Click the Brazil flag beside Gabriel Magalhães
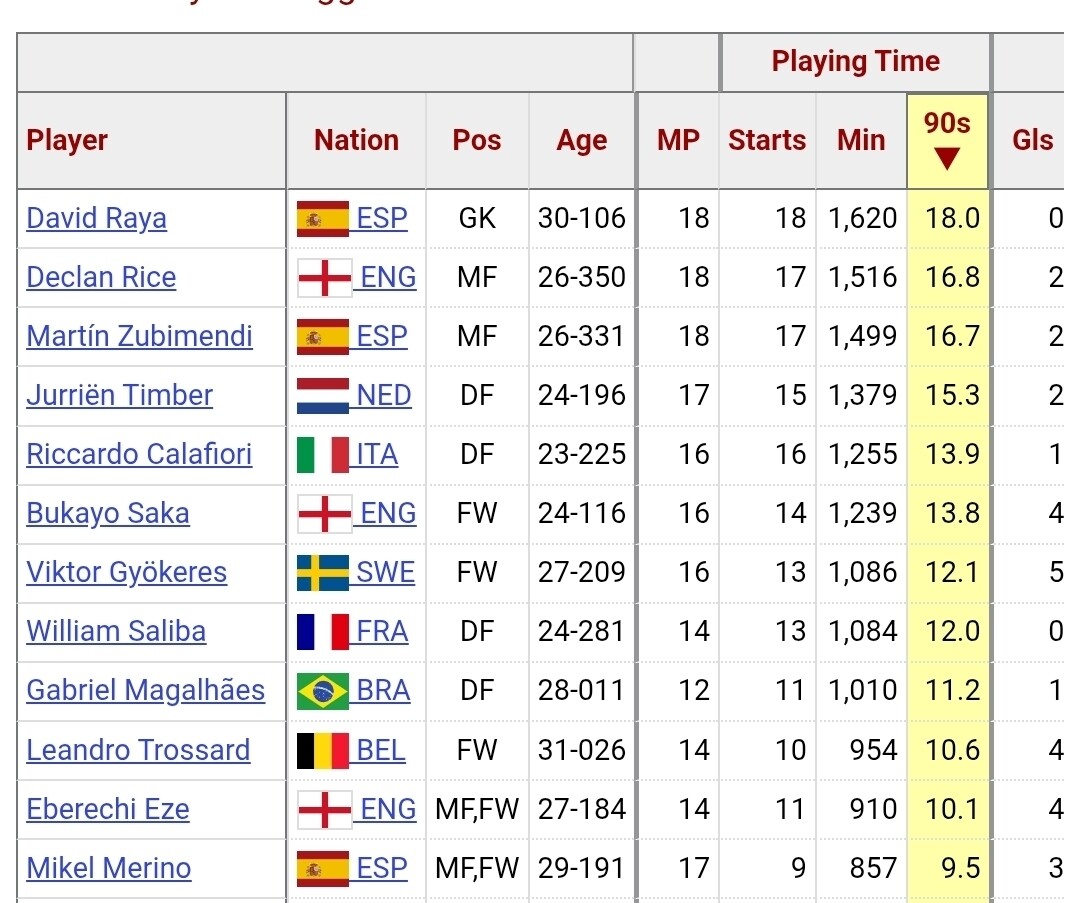The image size is (1080, 903). 323,691
